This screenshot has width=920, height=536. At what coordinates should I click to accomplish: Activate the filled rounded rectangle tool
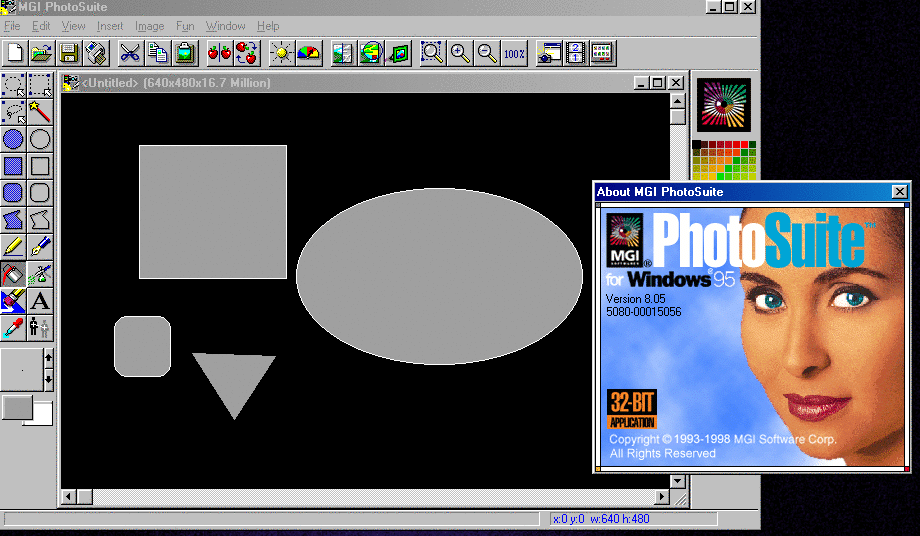13,193
